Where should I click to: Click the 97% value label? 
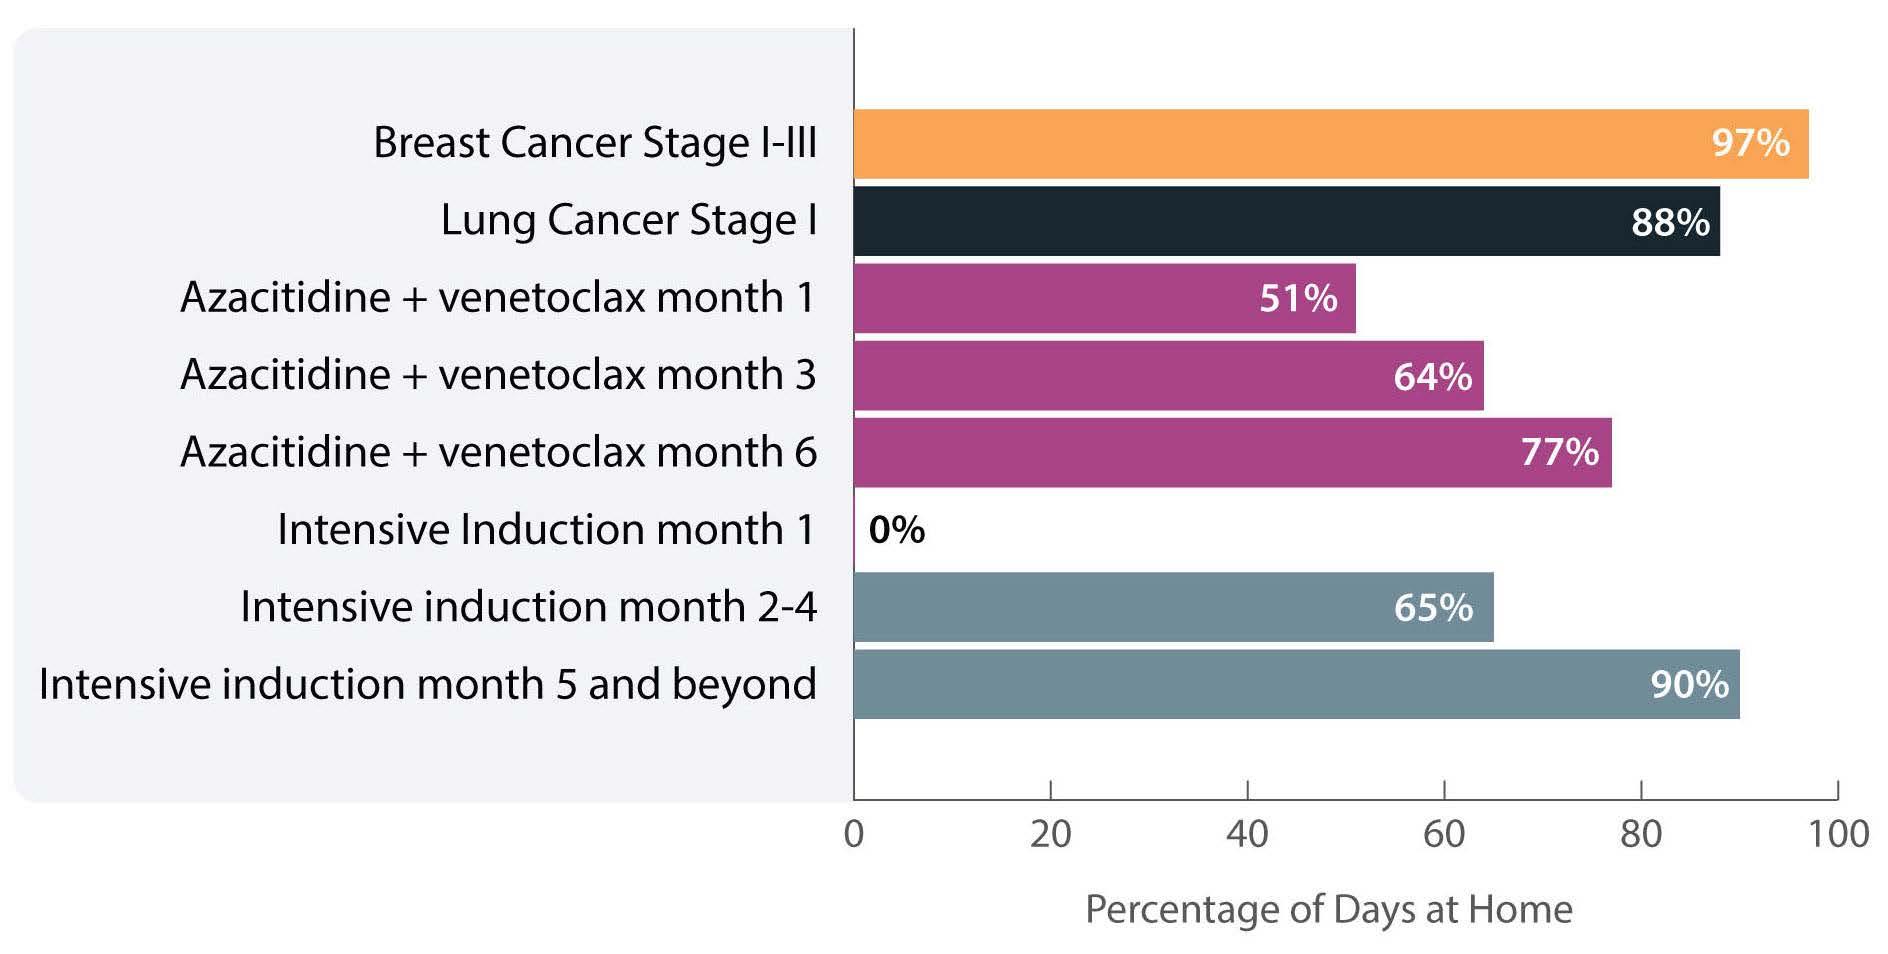1750,143
